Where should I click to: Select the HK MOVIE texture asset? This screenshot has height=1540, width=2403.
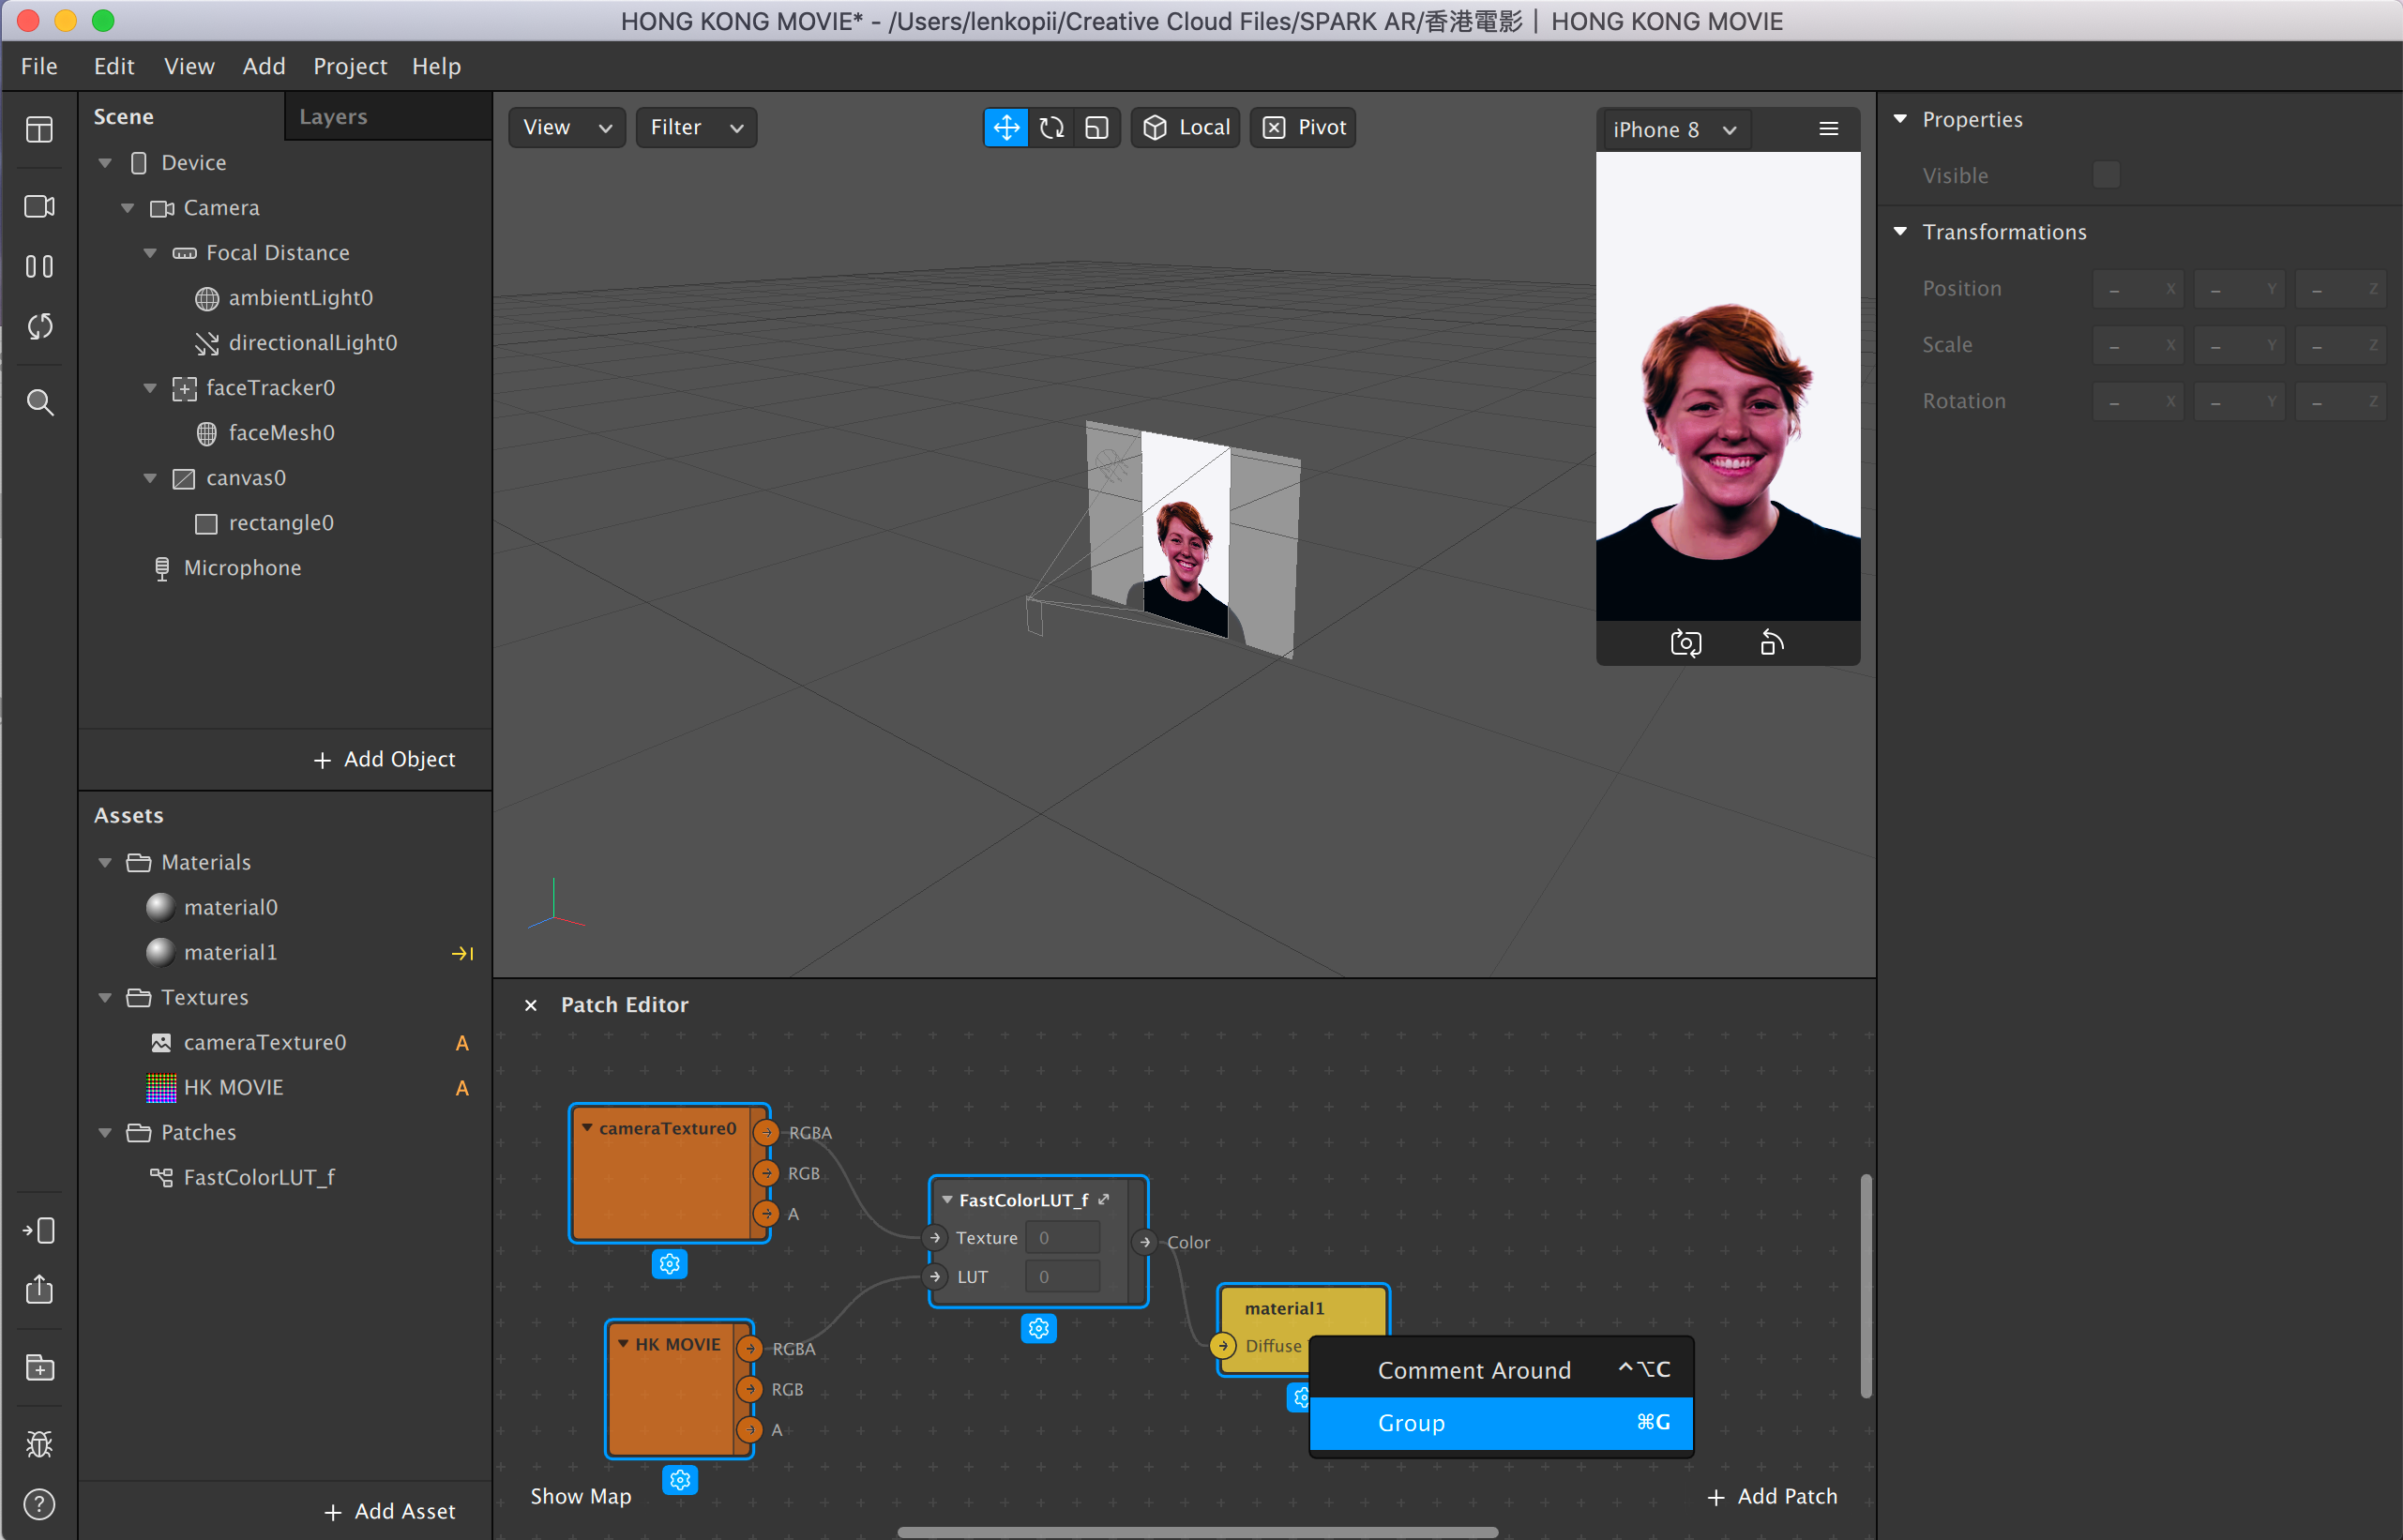coord(284,1087)
